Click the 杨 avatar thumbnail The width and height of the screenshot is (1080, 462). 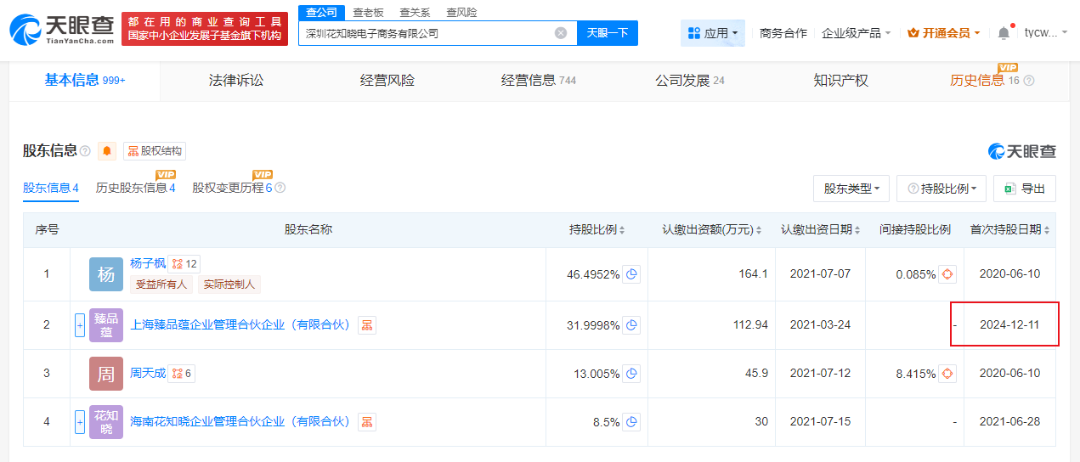tap(105, 274)
